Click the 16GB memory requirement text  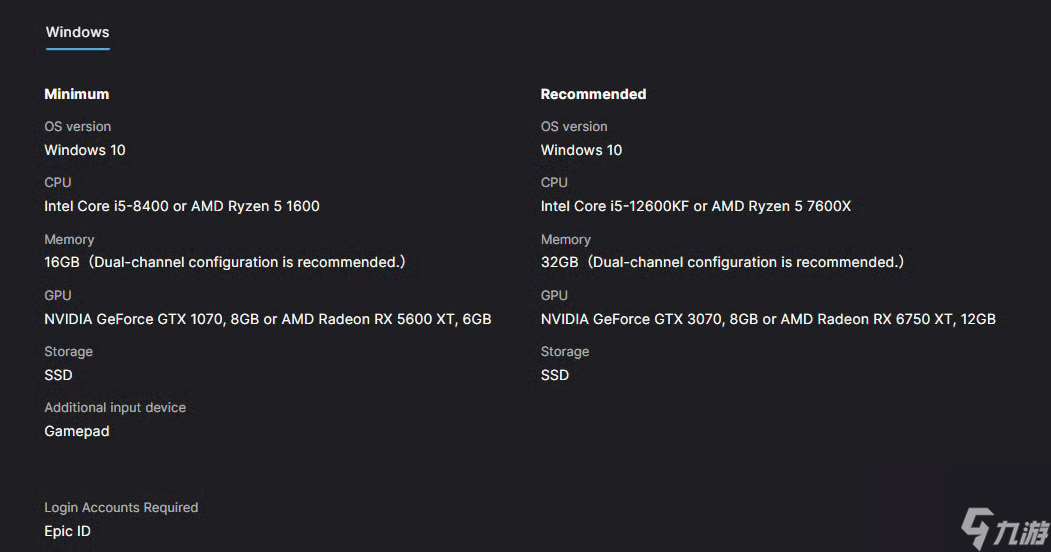click(224, 262)
